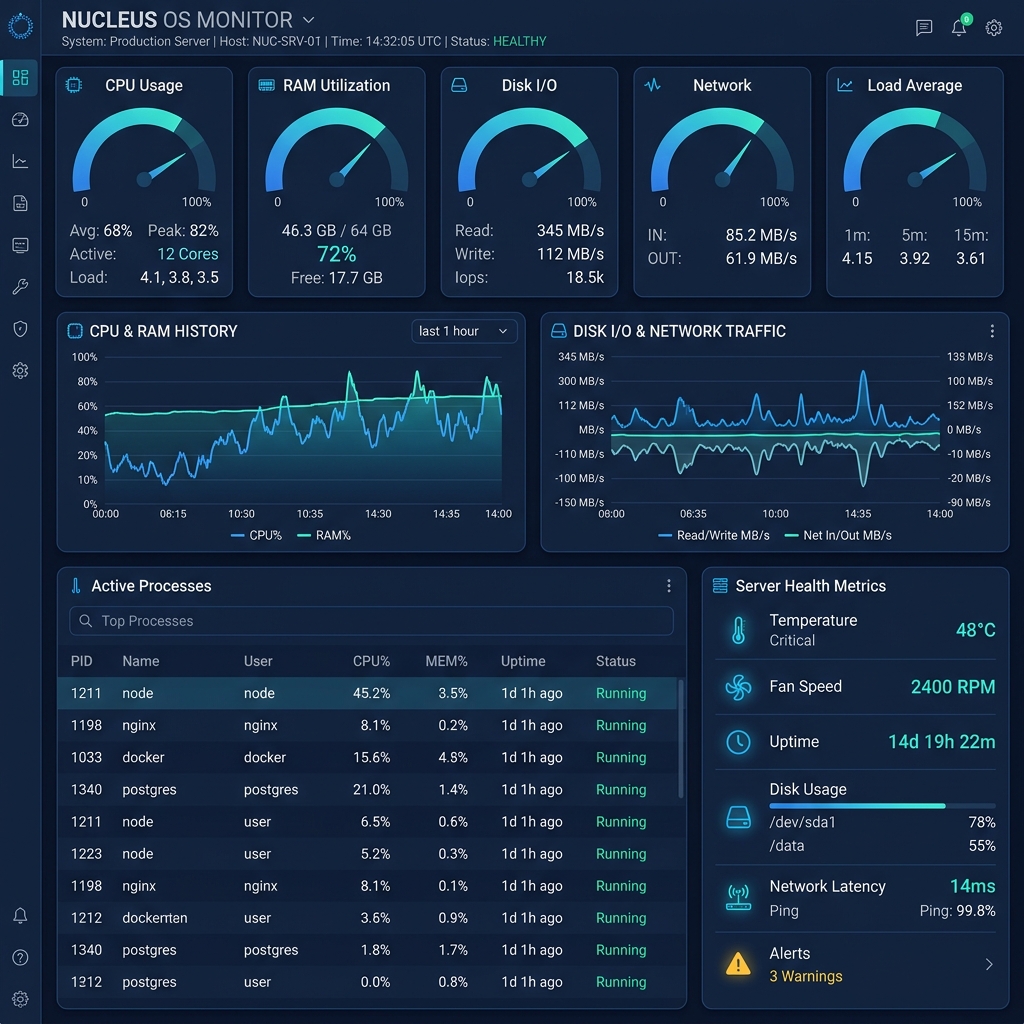Toggle Read/Write MB/s legend series
This screenshot has width=1024, height=1024.
coord(714,535)
